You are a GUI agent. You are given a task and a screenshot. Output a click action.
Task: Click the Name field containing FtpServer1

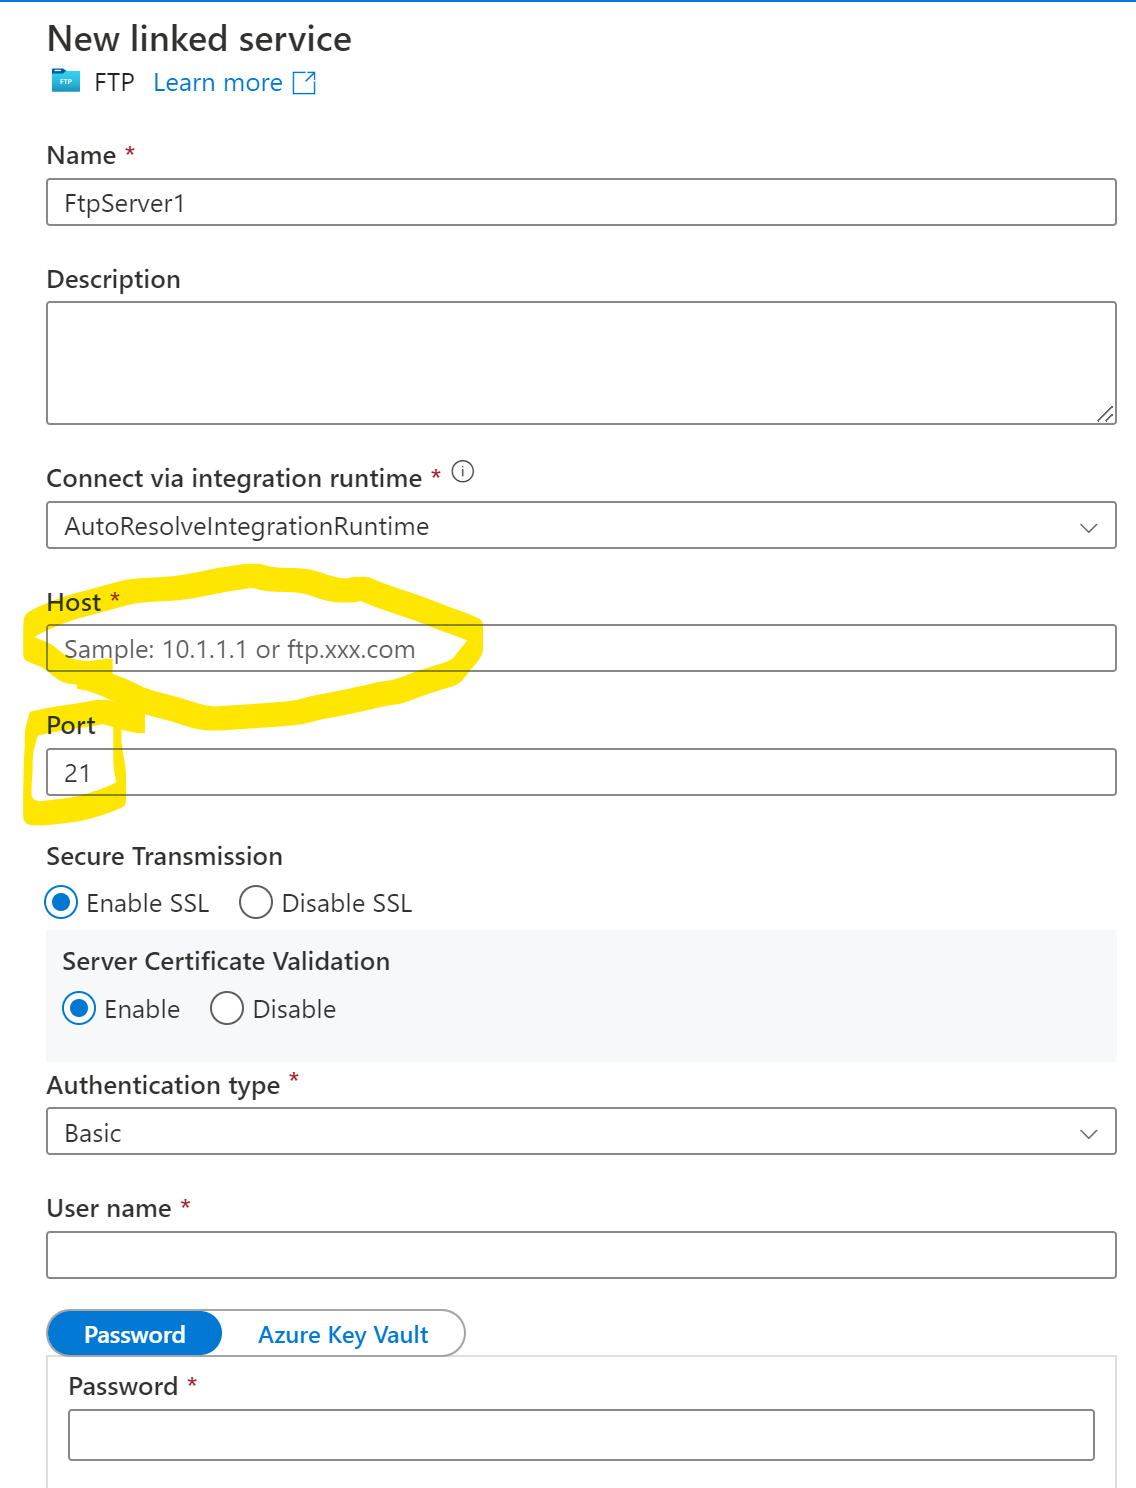pyautogui.click(x=581, y=202)
